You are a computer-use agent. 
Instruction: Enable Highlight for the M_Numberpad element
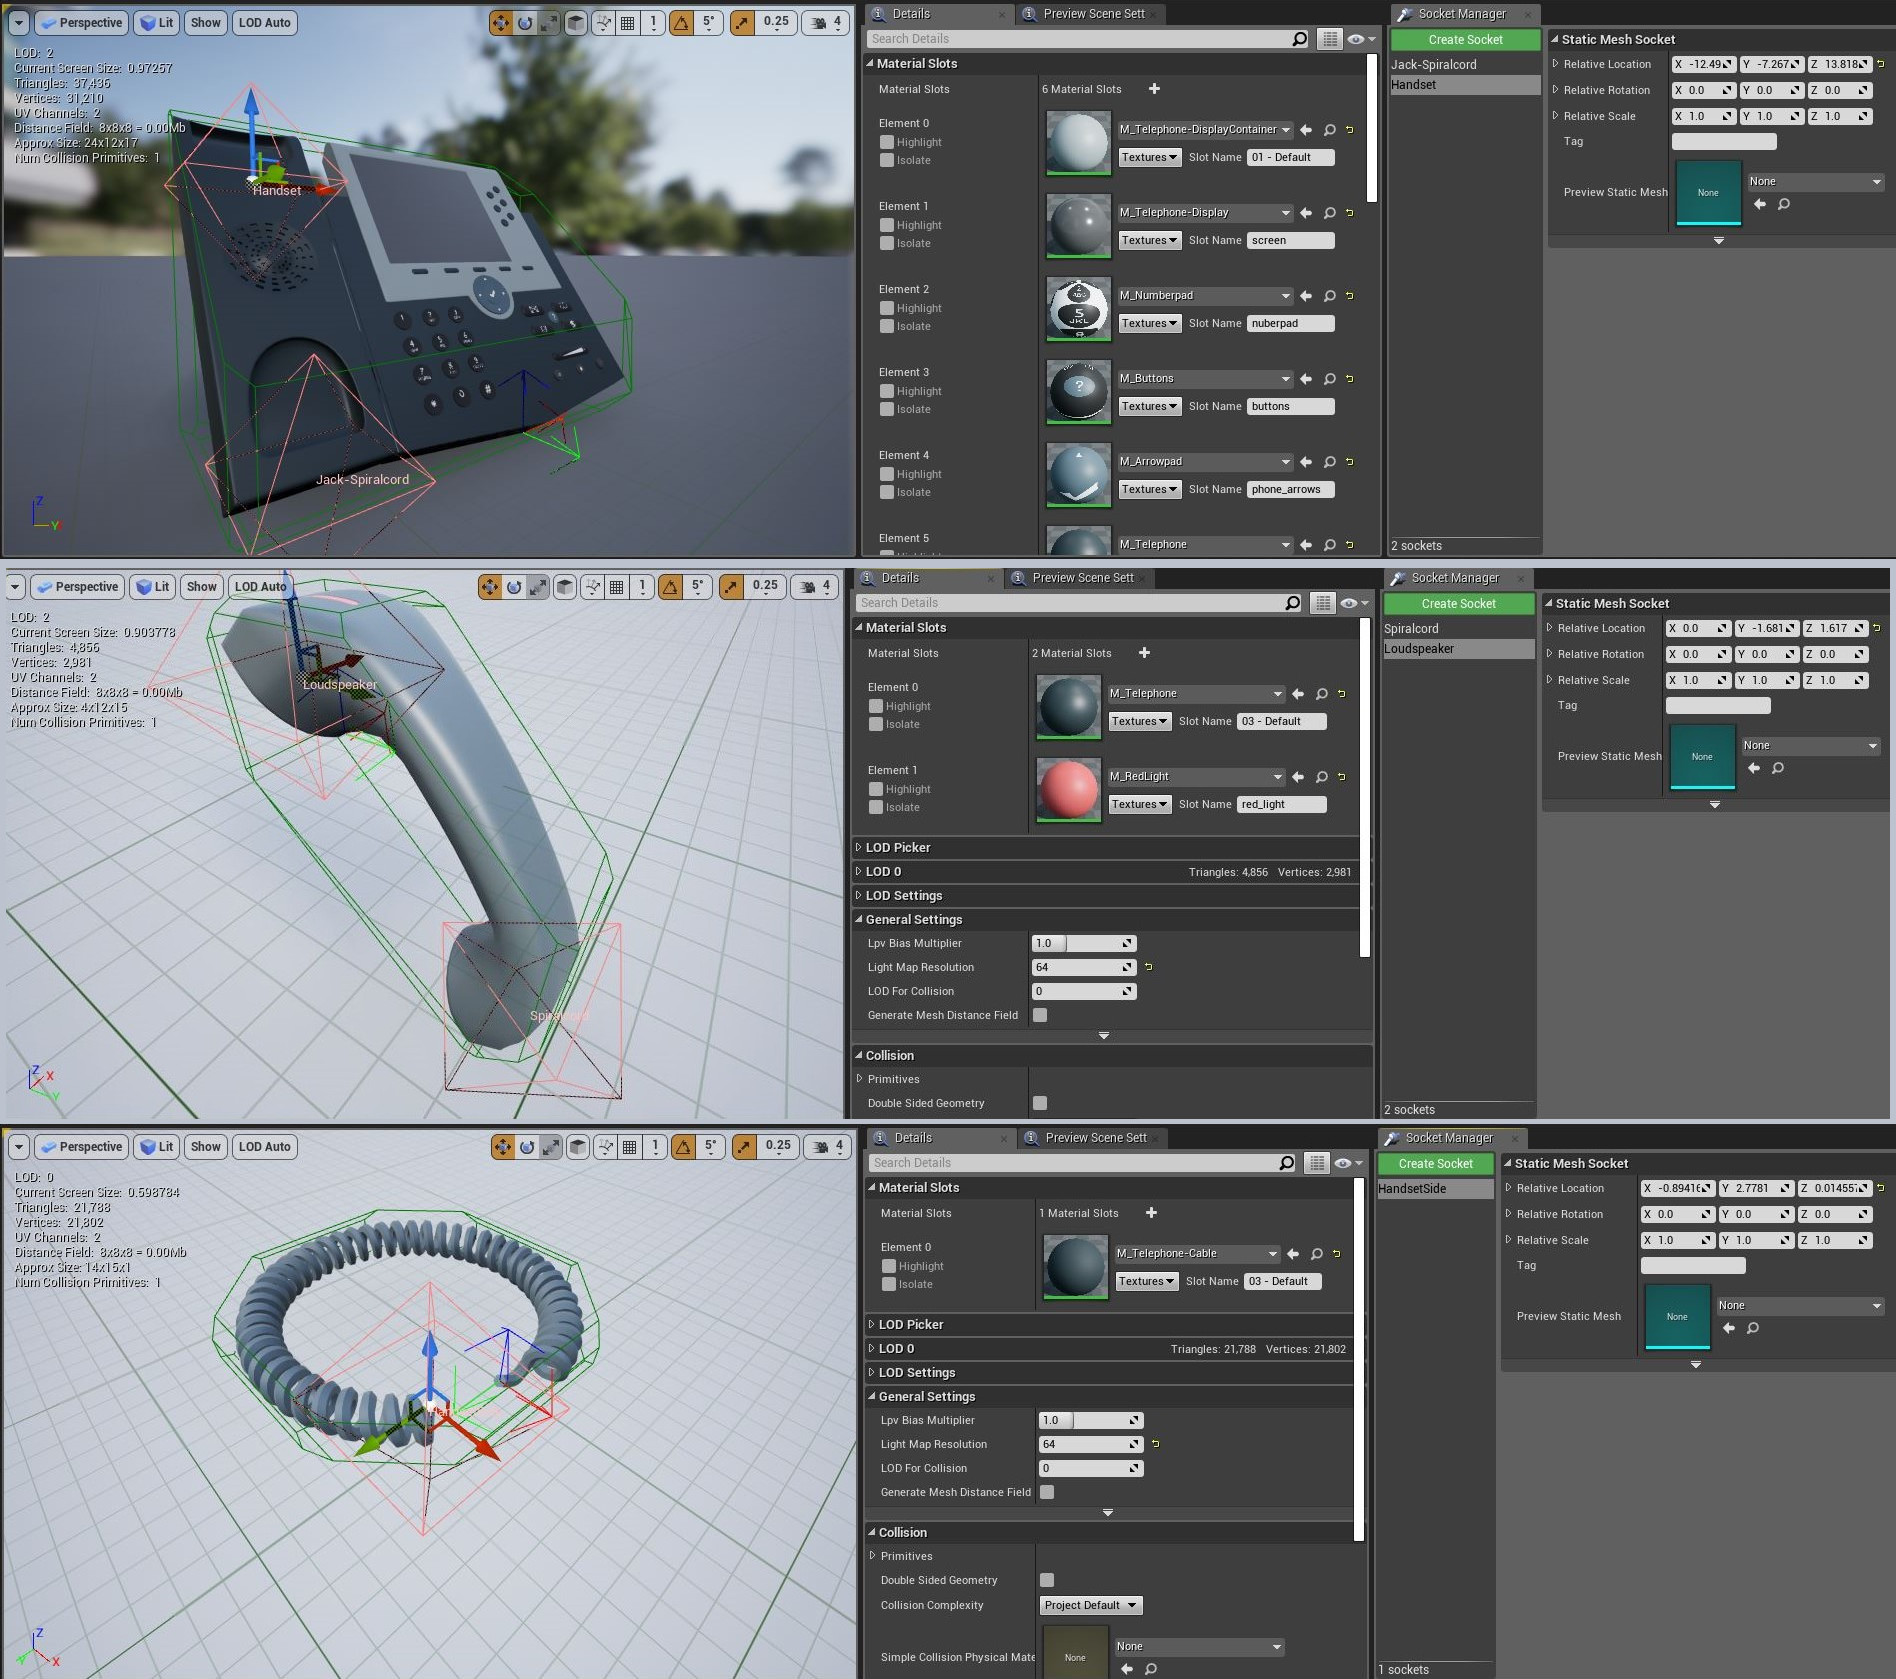click(887, 308)
